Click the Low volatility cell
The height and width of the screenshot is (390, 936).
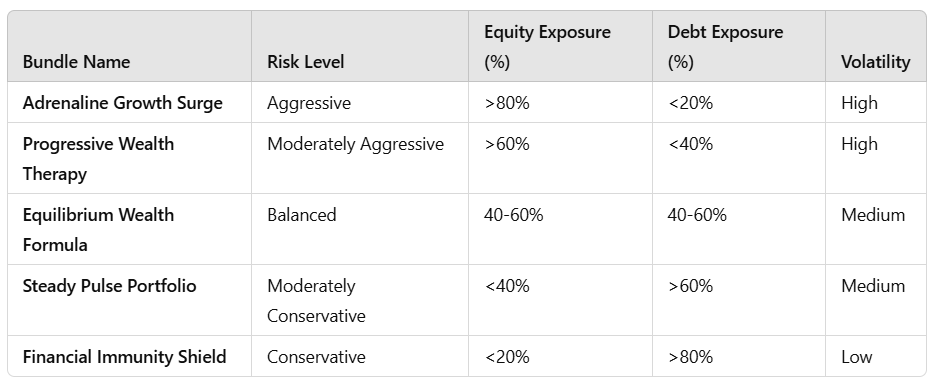[x=857, y=357]
